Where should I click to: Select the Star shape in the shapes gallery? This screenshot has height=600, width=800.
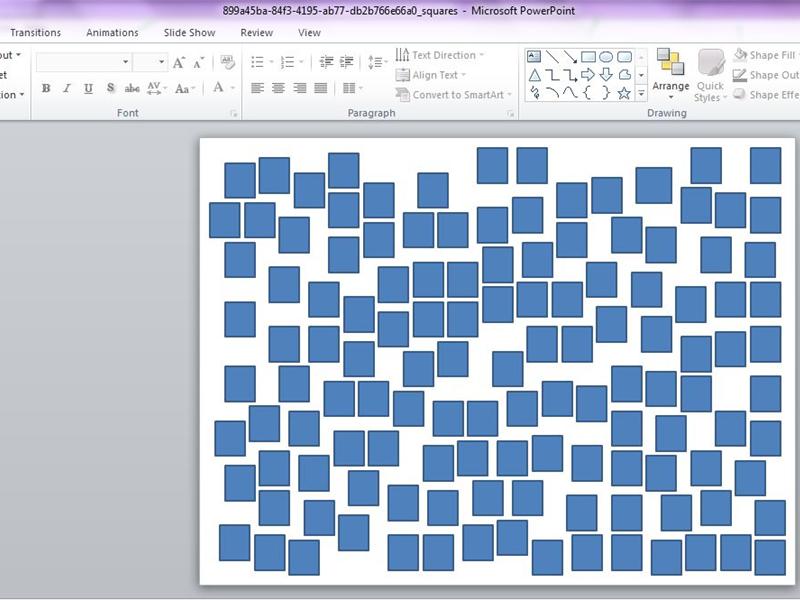[x=622, y=92]
